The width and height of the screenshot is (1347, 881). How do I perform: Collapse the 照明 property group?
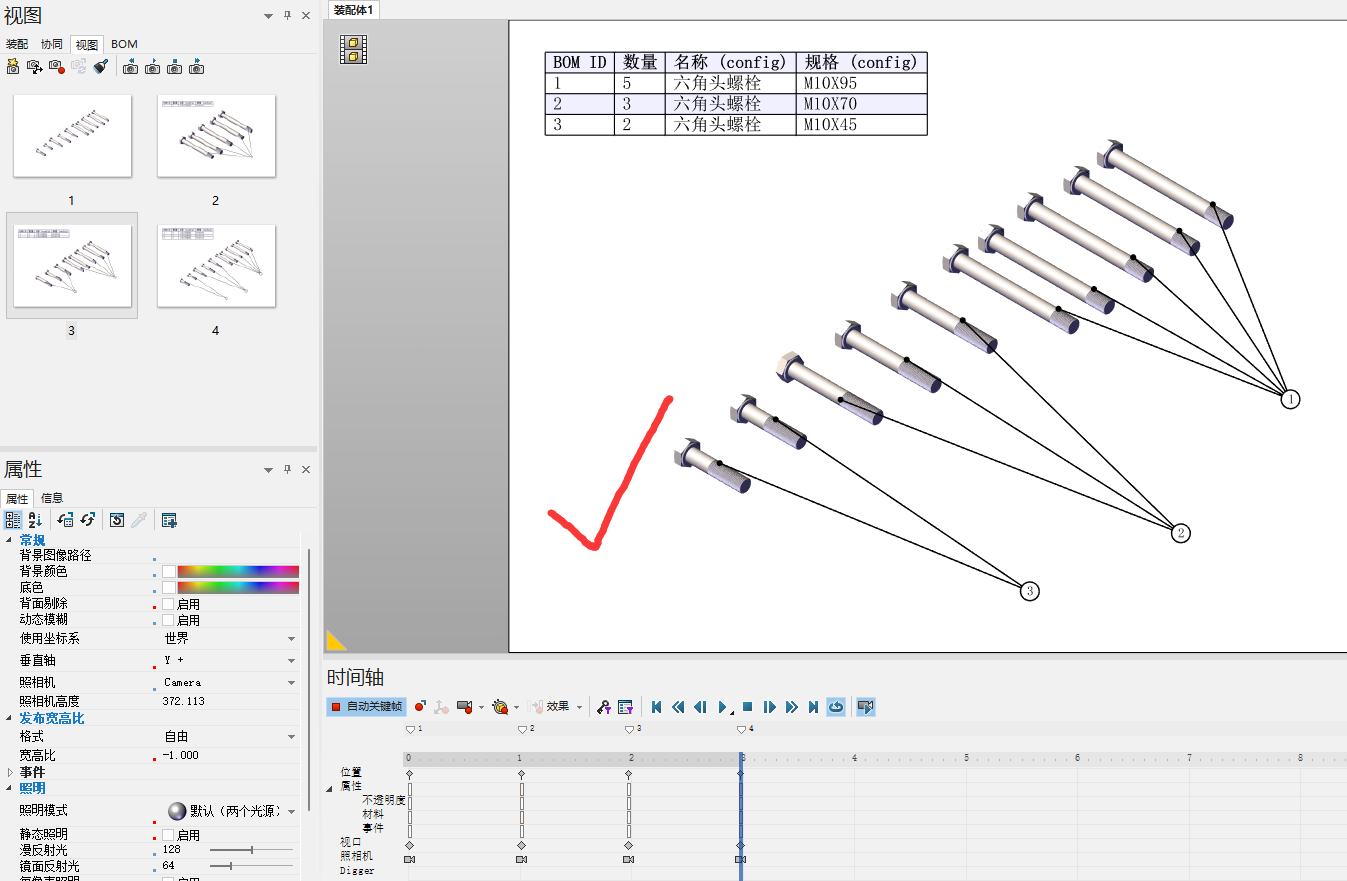tap(11, 788)
